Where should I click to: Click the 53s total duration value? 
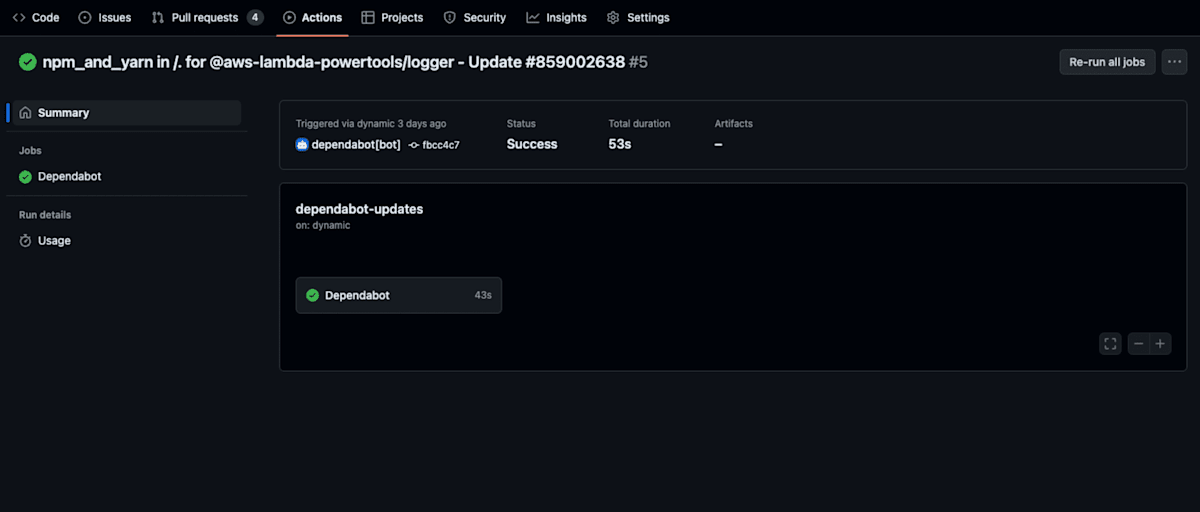(x=620, y=144)
